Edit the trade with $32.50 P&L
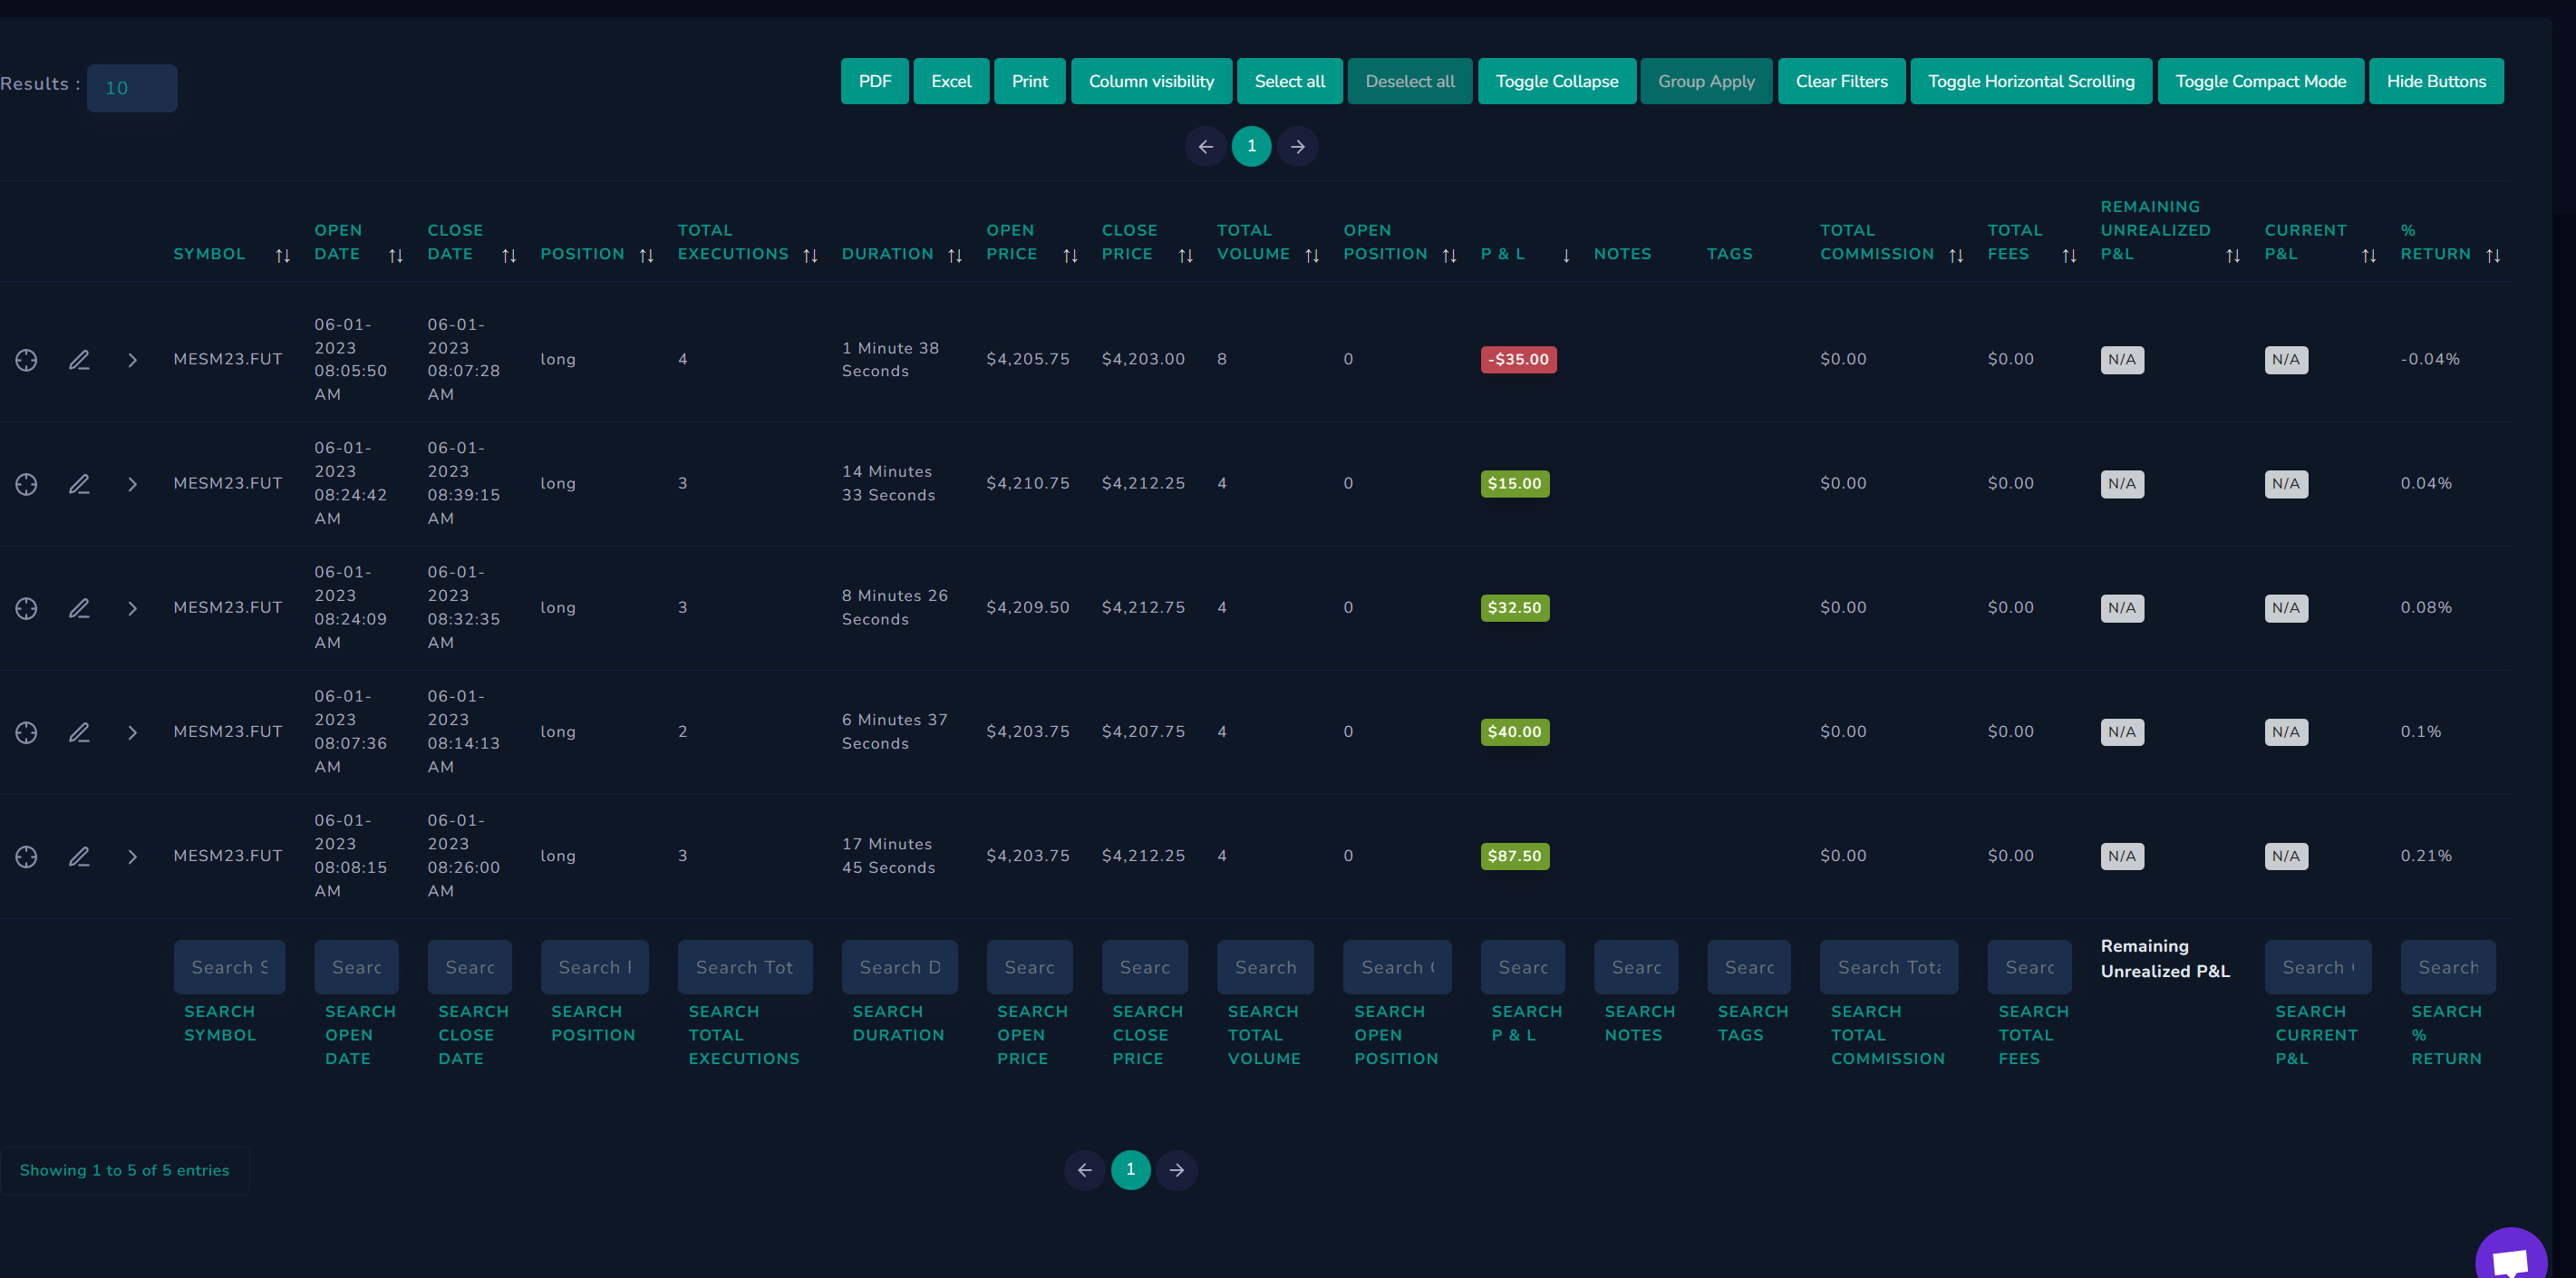Image resolution: width=2576 pixels, height=1278 pixels. pyautogui.click(x=79, y=608)
